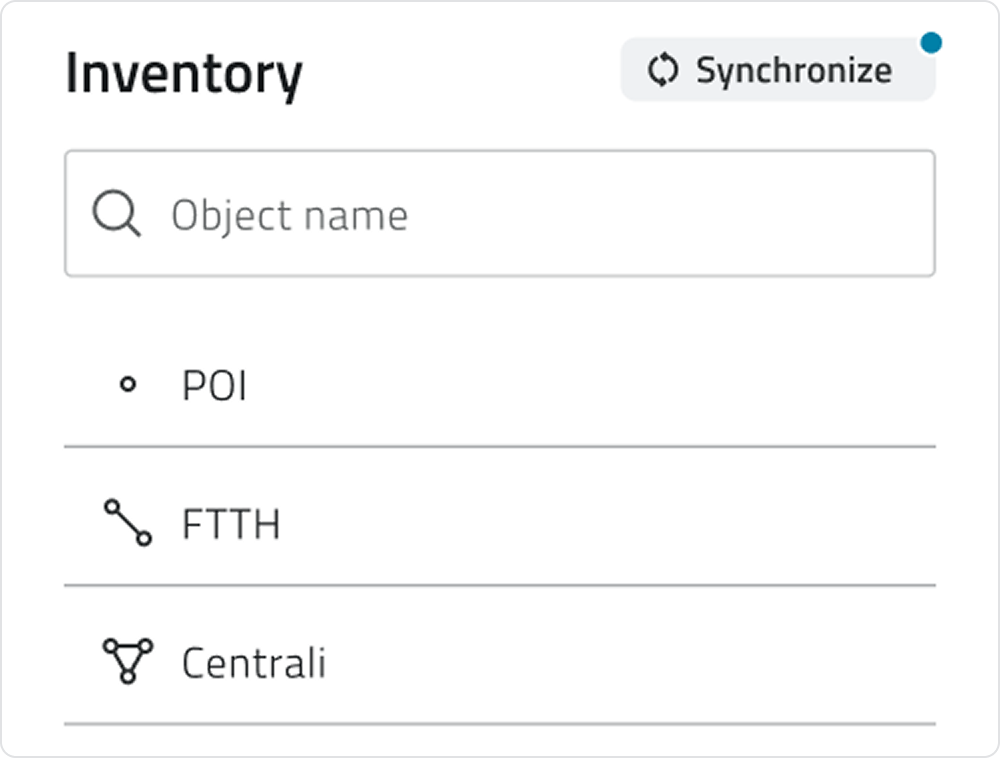This screenshot has width=1000, height=758.
Task: Open the Inventory panel header
Action: click(x=184, y=71)
